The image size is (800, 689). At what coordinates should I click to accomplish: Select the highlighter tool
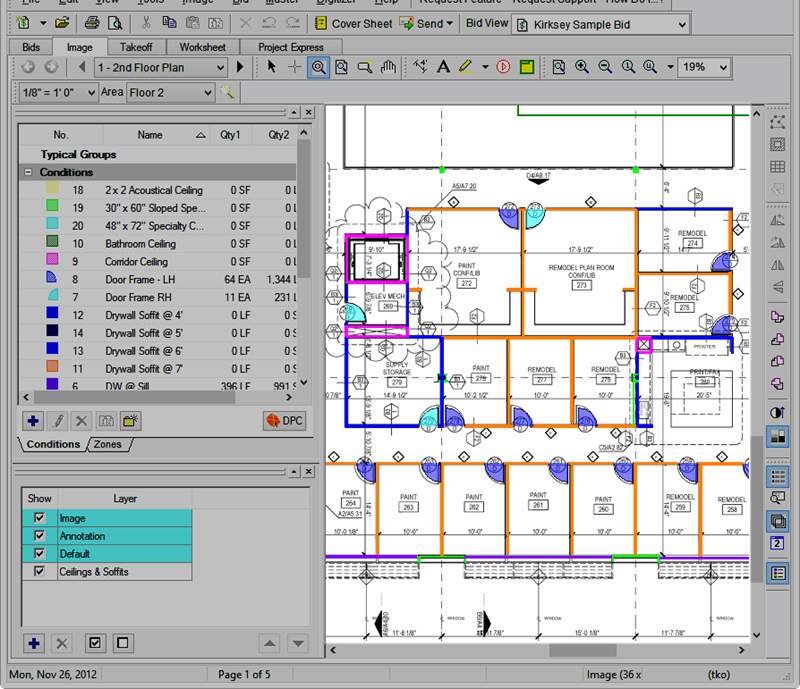tap(466, 67)
